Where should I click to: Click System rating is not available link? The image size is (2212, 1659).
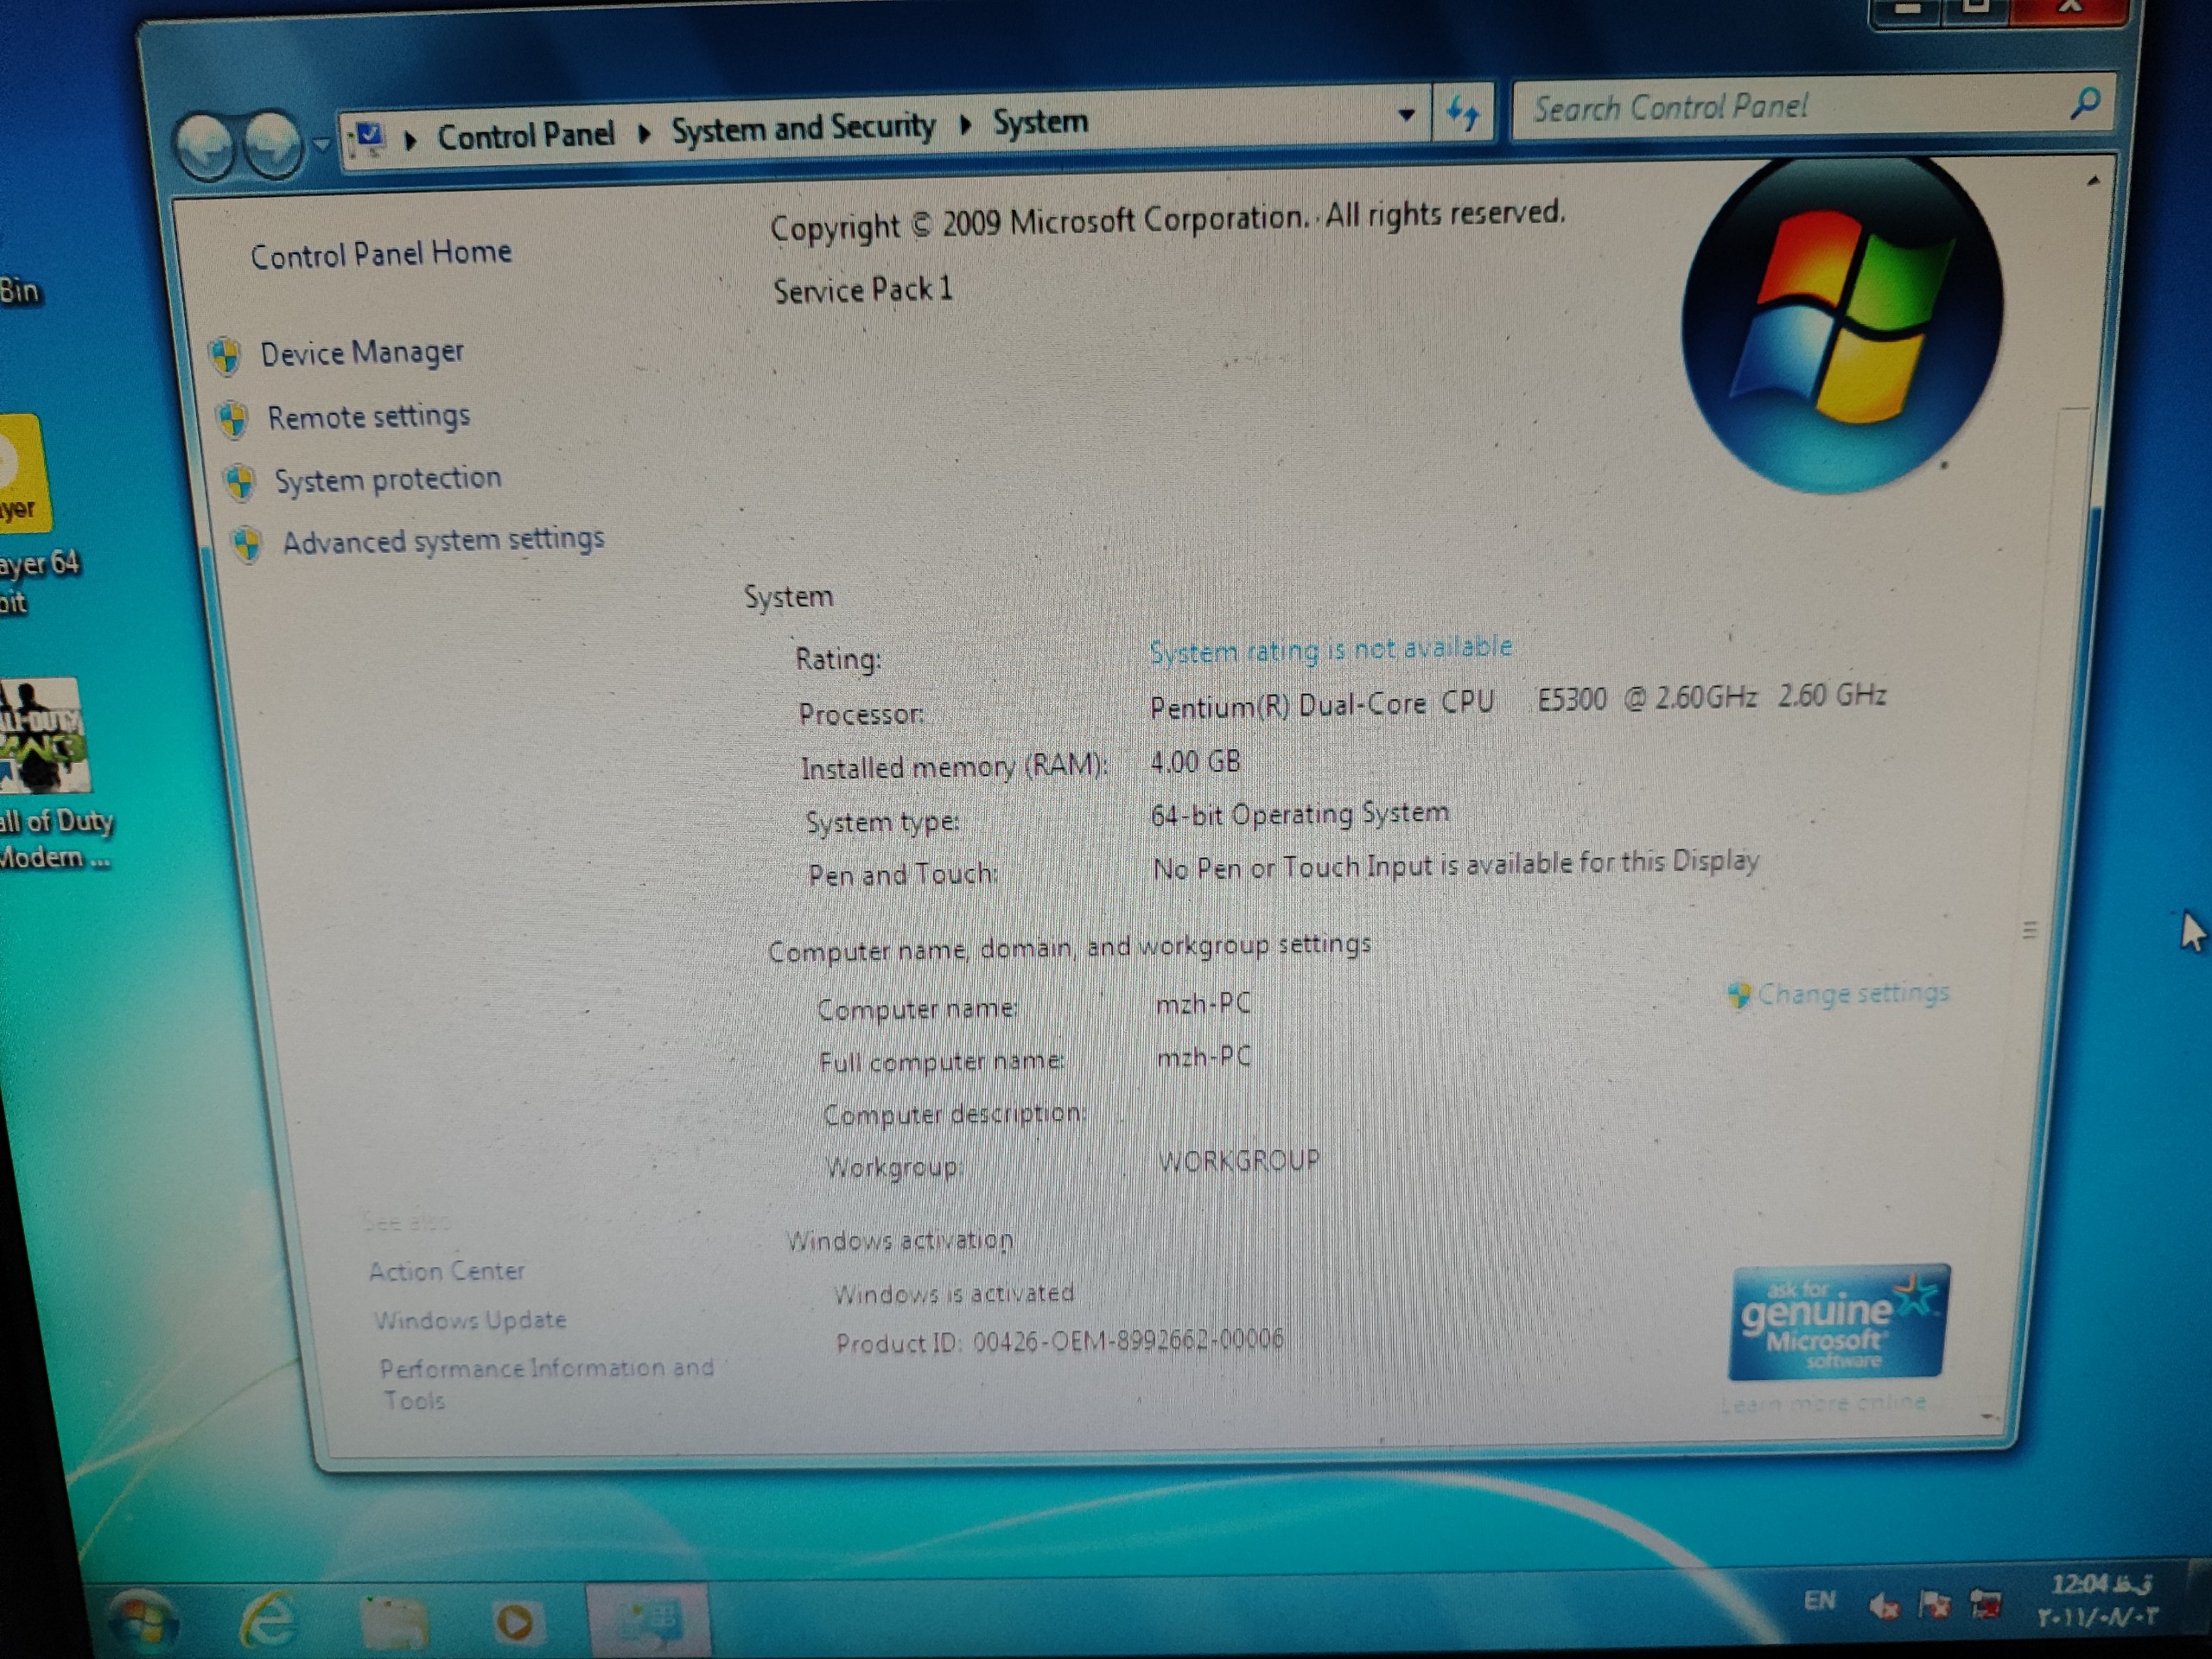coord(1330,649)
